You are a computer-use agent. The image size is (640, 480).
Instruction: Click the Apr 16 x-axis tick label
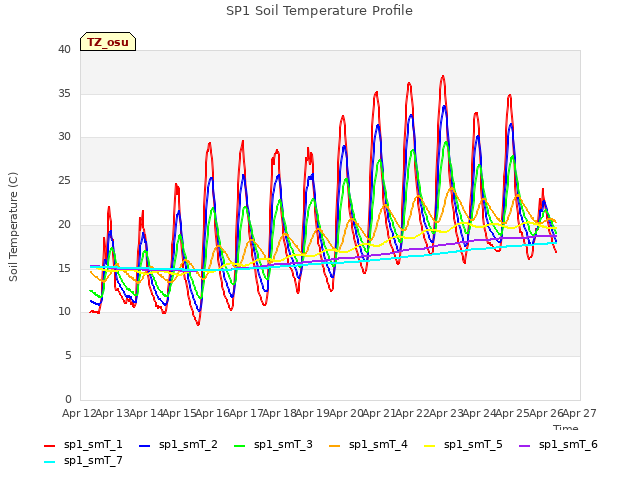tap(213, 413)
